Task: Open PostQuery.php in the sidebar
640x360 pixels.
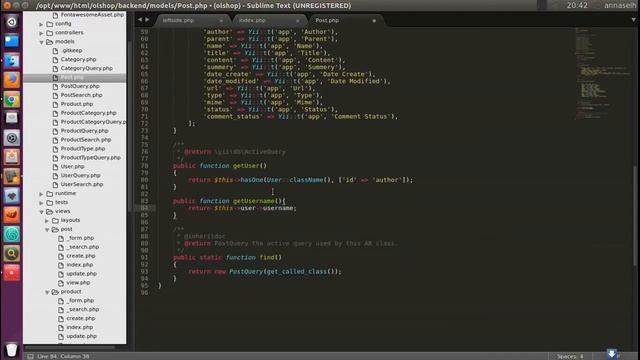Action: 80,86
